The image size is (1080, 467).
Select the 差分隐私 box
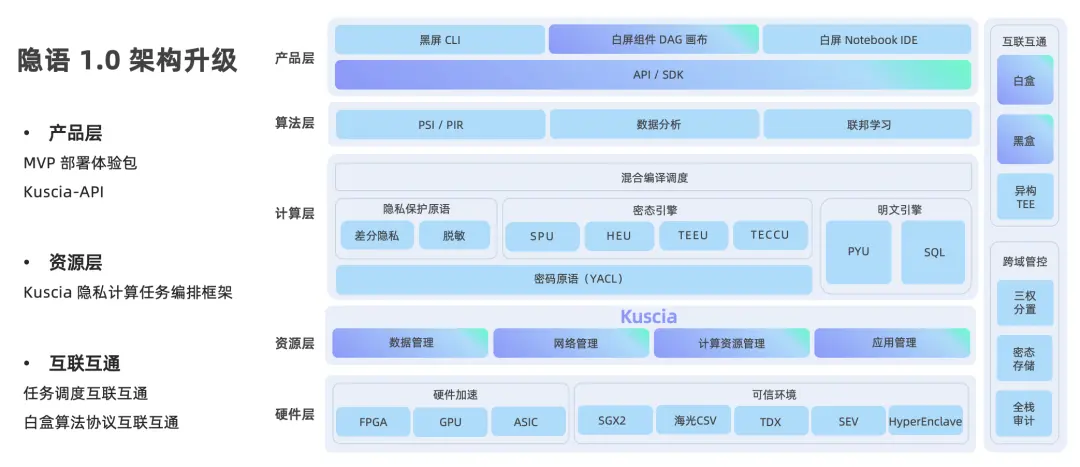coord(376,236)
